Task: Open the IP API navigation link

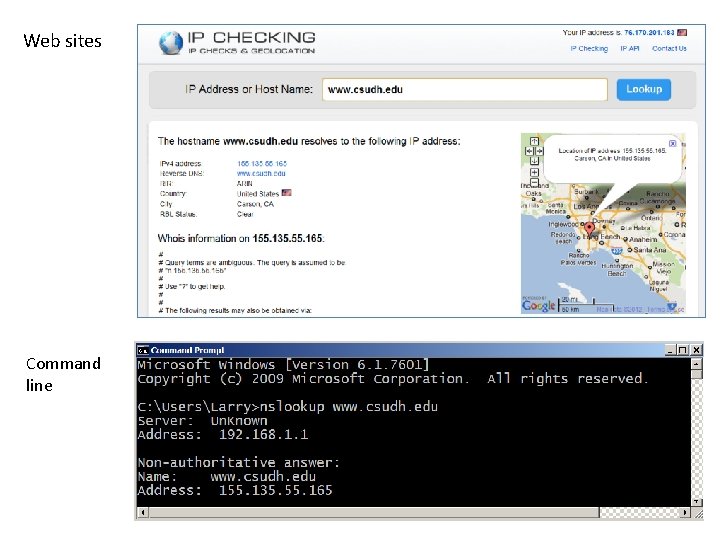Action: coord(630,49)
